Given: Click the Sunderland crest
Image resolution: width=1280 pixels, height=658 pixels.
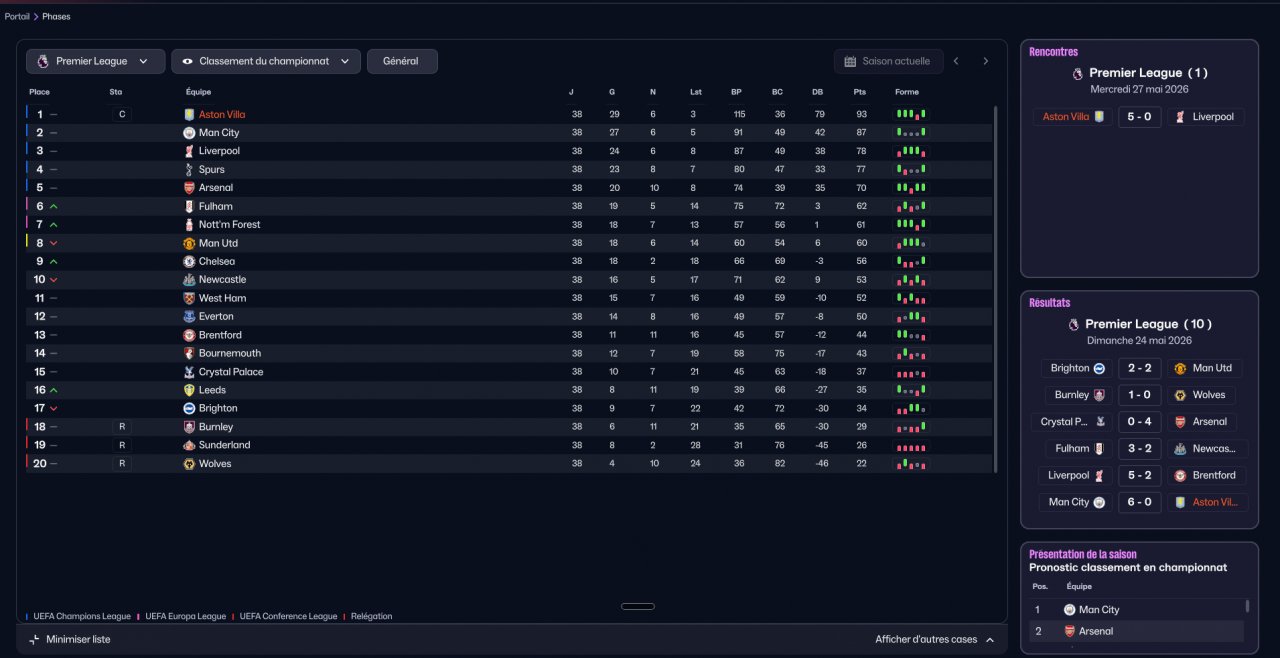Looking at the screenshot, I should 189,445.
